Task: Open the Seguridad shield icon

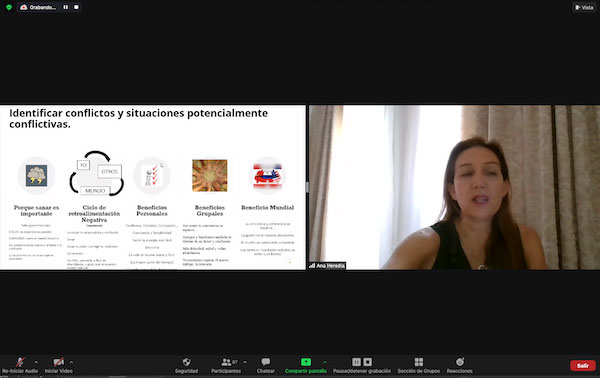Action: [186, 362]
